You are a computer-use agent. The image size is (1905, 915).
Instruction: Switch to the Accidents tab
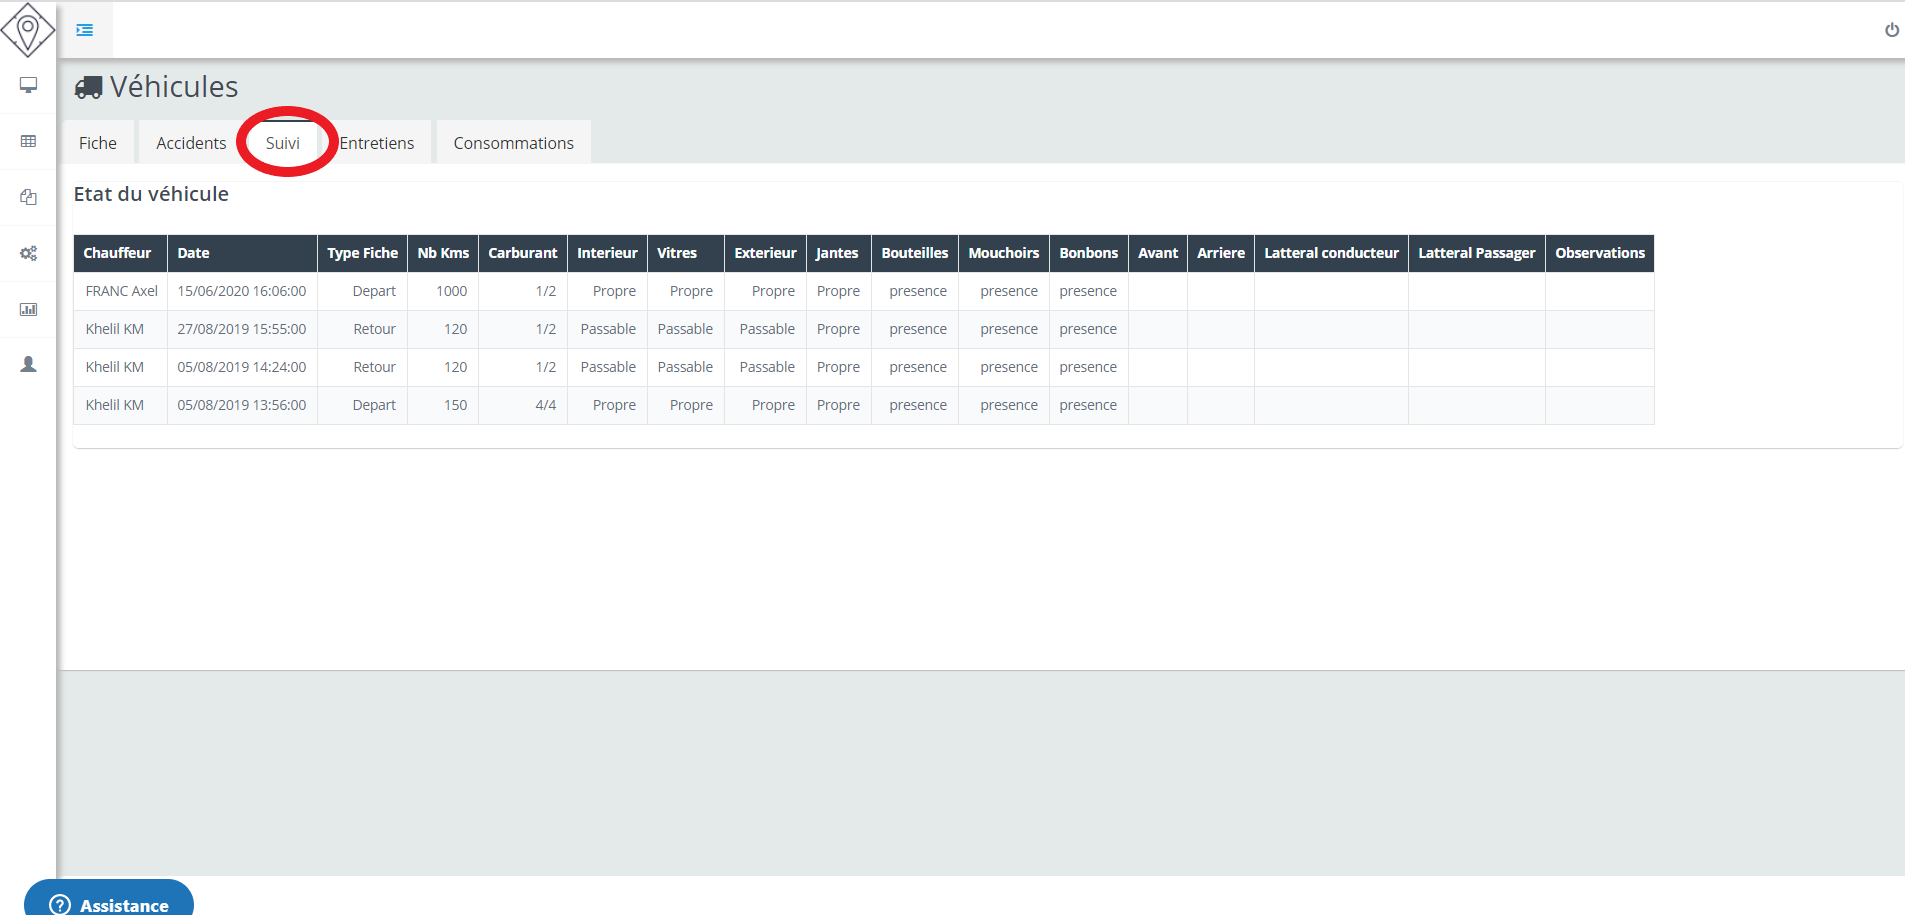(191, 143)
